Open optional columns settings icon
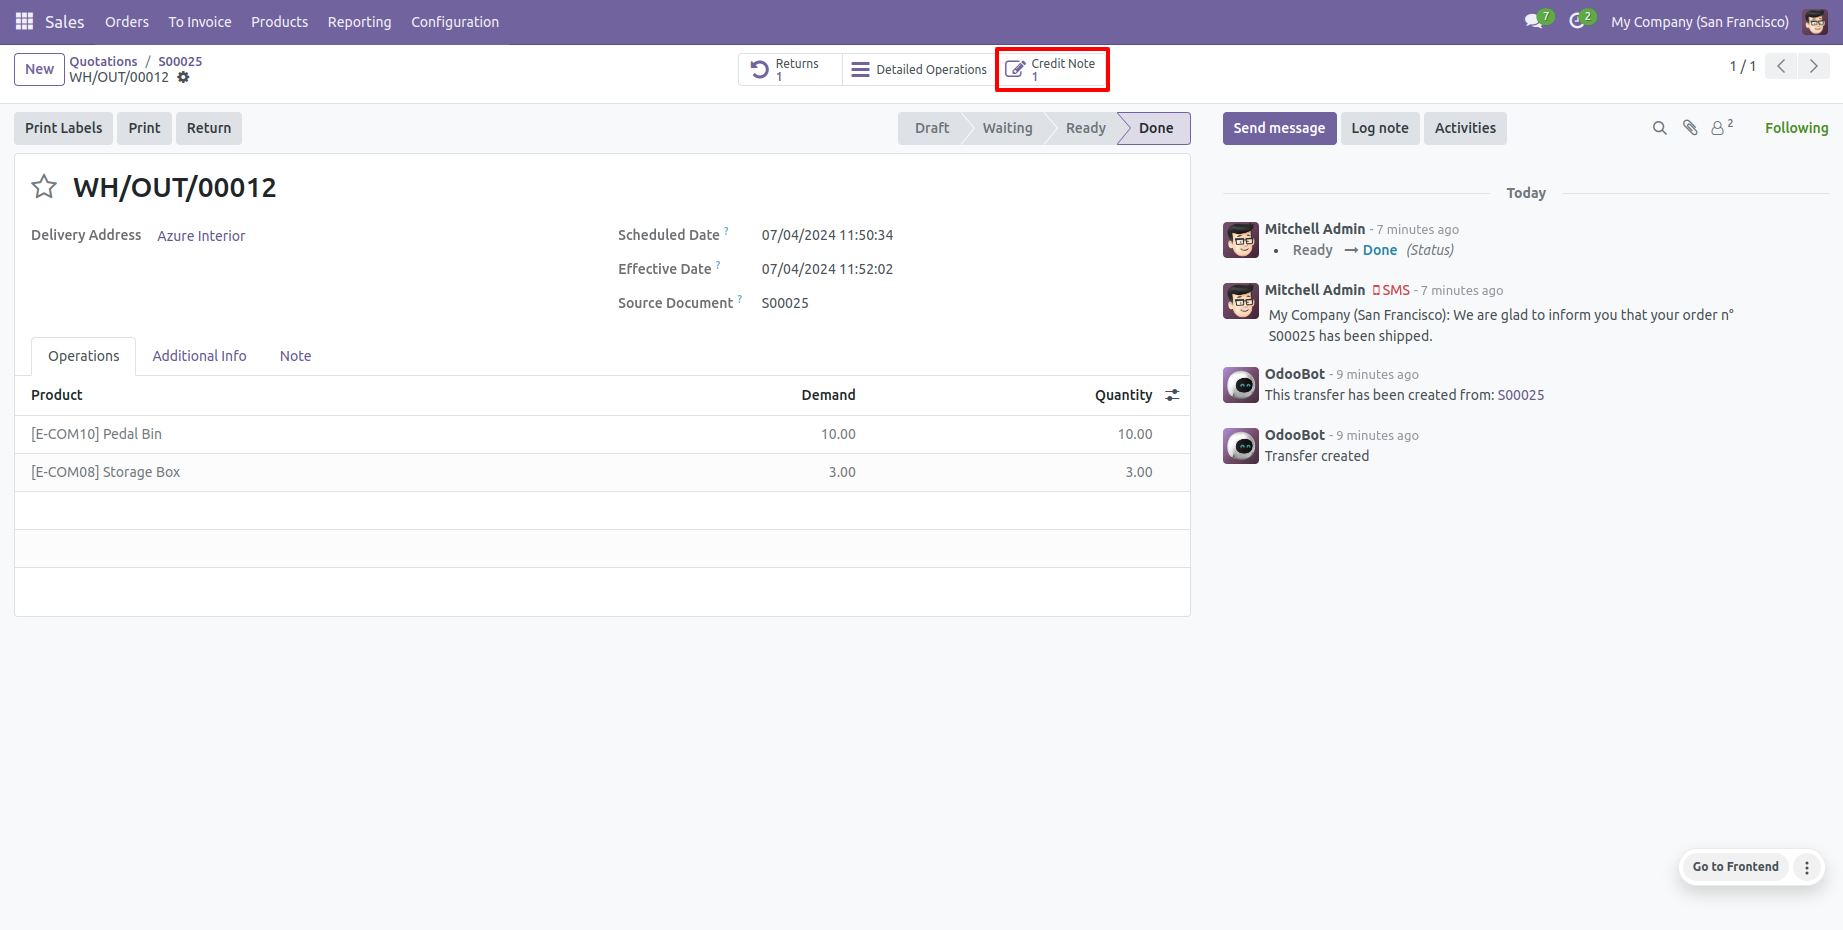Screen dimensions: 1843x930 tap(1172, 395)
